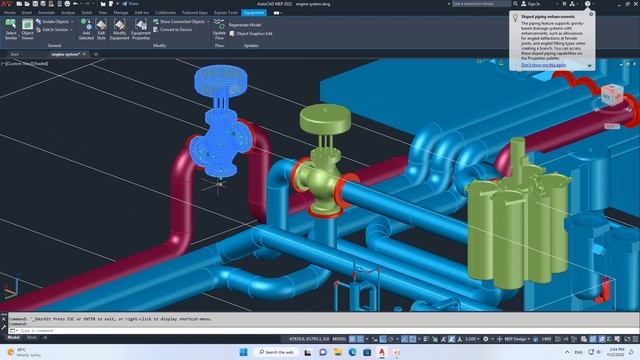Click the search magnifier icon in title bar
This screenshot has width=640, height=360.
pos(516,4)
